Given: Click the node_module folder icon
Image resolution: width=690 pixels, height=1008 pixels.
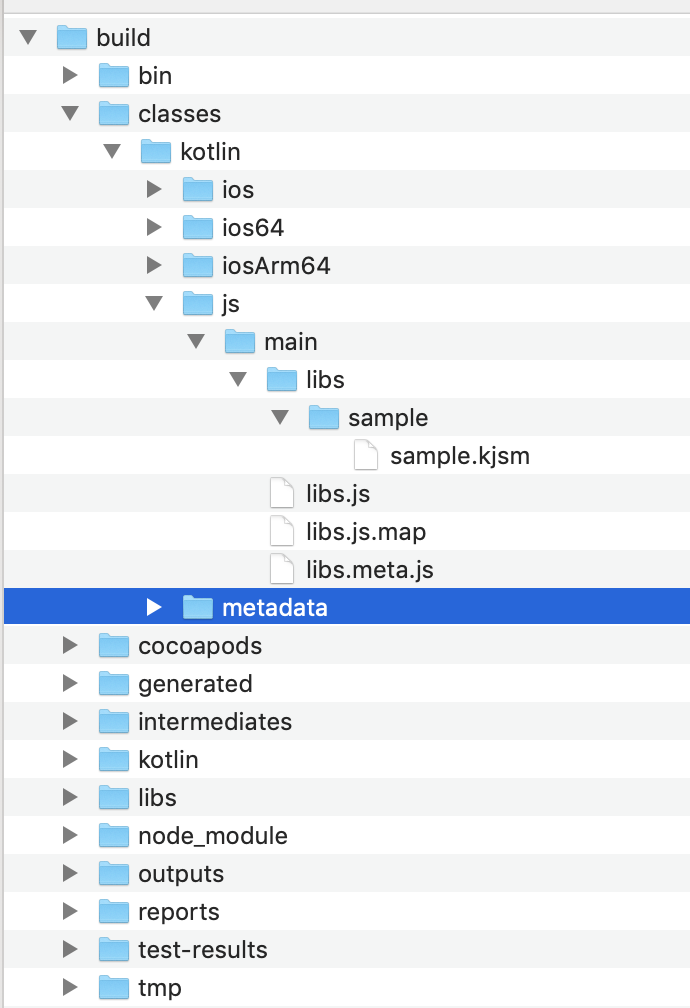Looking at the screenshot, I should pyautogui.click(x=113, y=835).
